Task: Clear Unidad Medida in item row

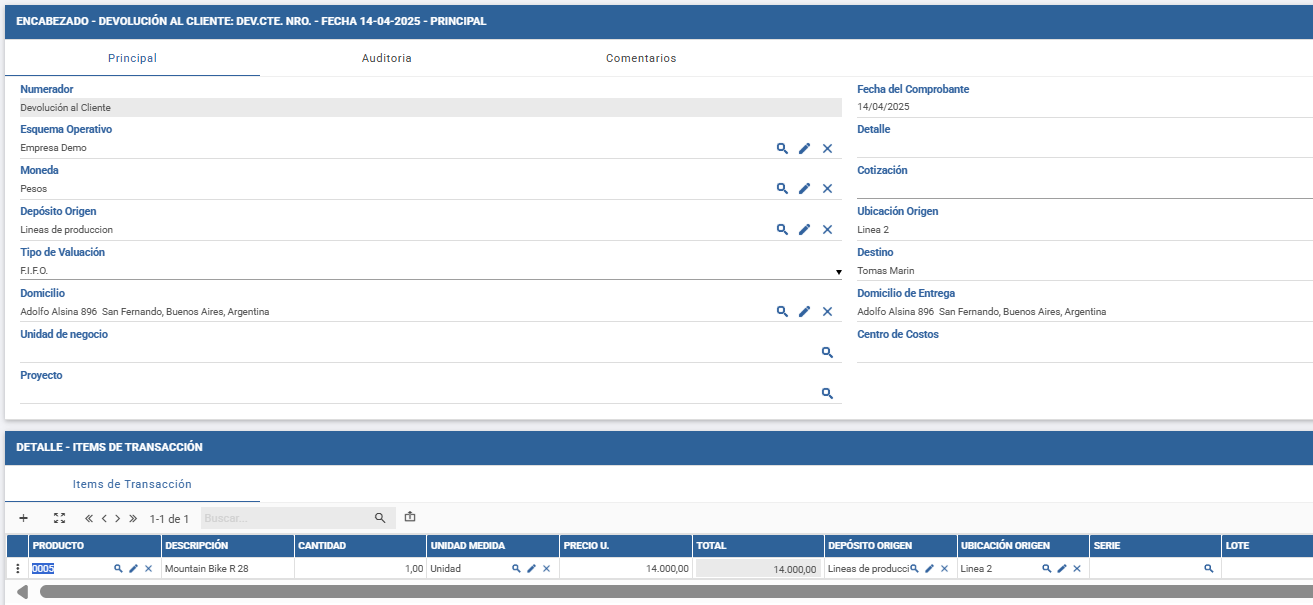Action: click(x=546, y=568)
